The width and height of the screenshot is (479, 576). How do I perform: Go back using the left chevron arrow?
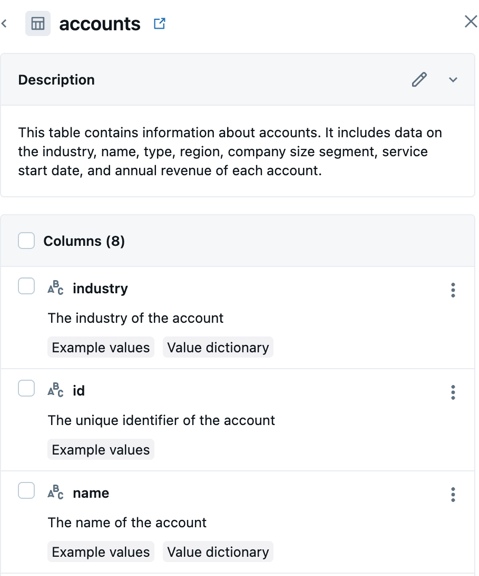pos(4,24)
